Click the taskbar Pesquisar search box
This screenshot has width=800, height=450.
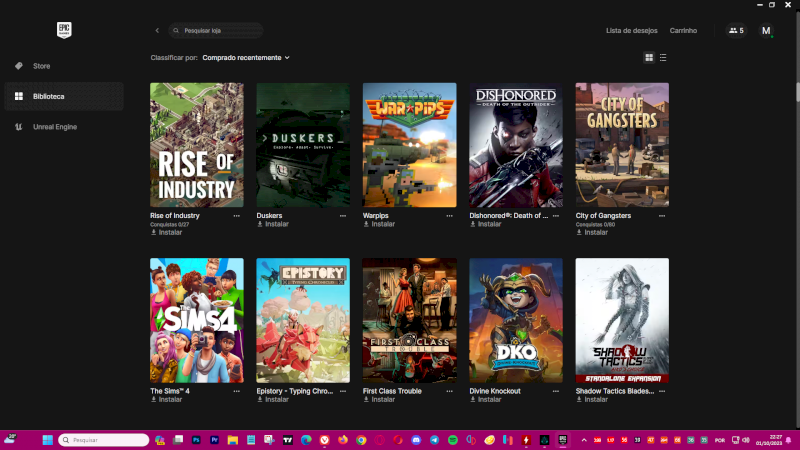(x=104, y=440)
